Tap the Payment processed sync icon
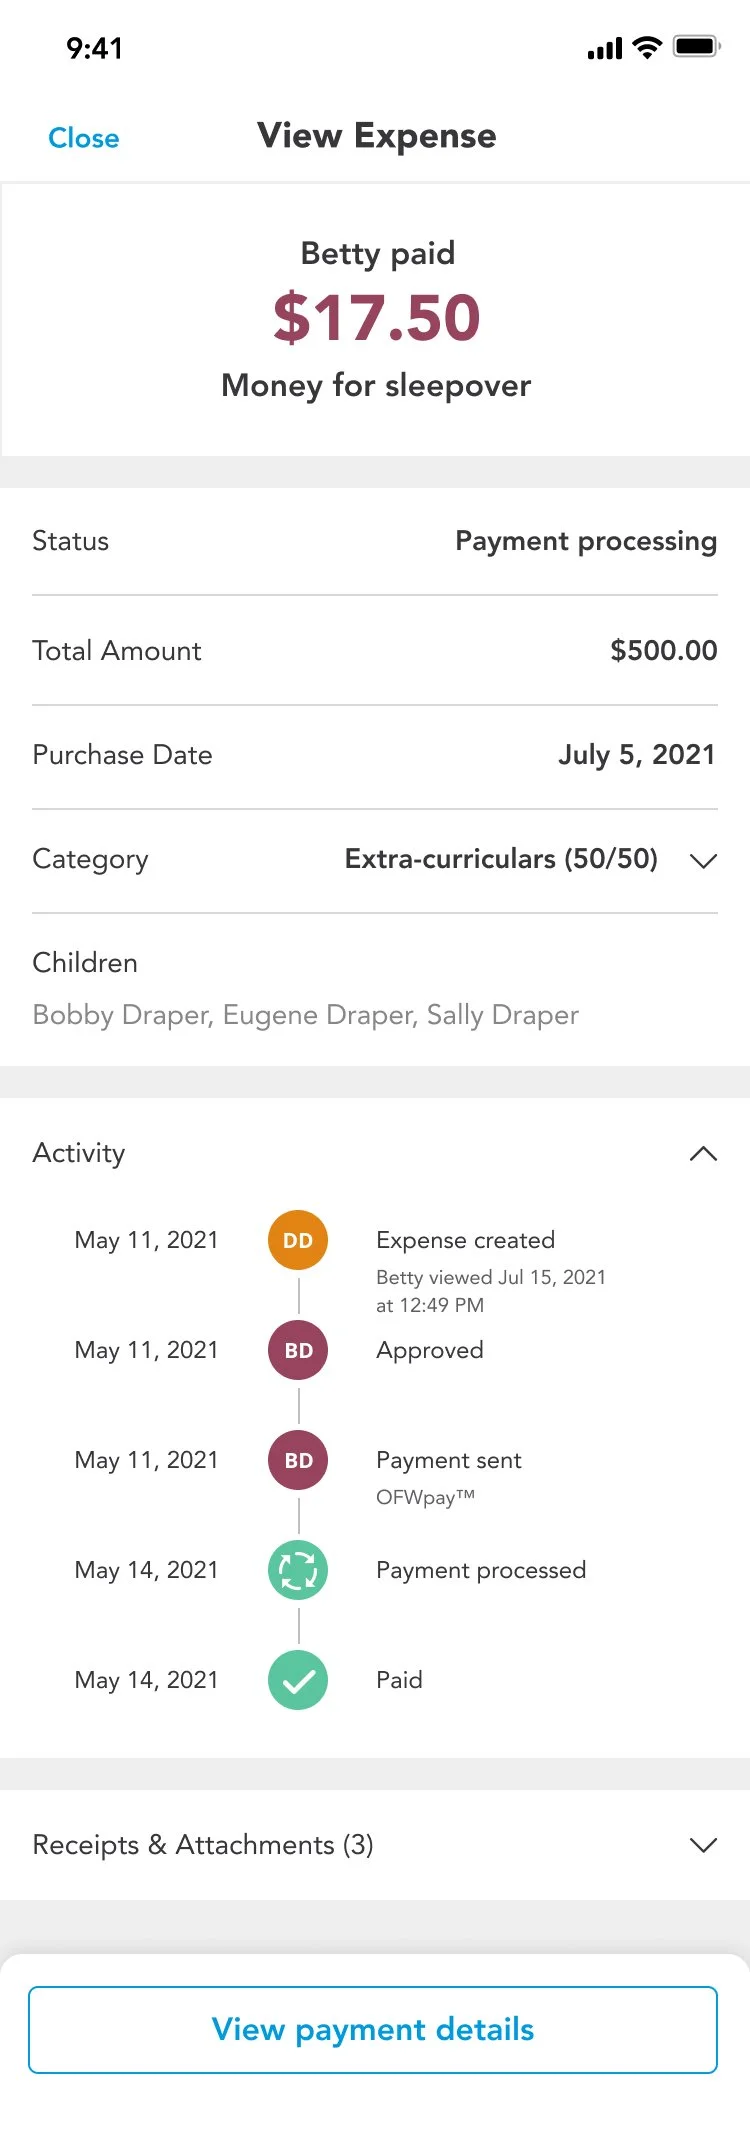 pyautogui.click(x=298, y=1570)
